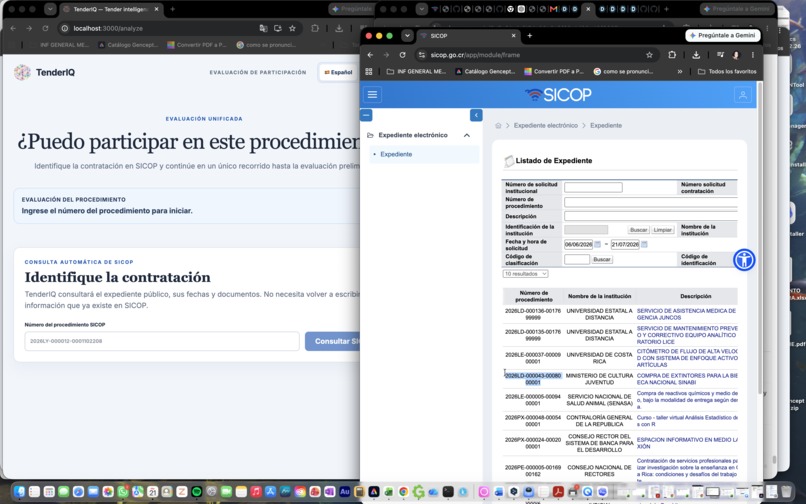Click the Descripción search field
This screenshot has height=504, width=806.
pos(651,216)
